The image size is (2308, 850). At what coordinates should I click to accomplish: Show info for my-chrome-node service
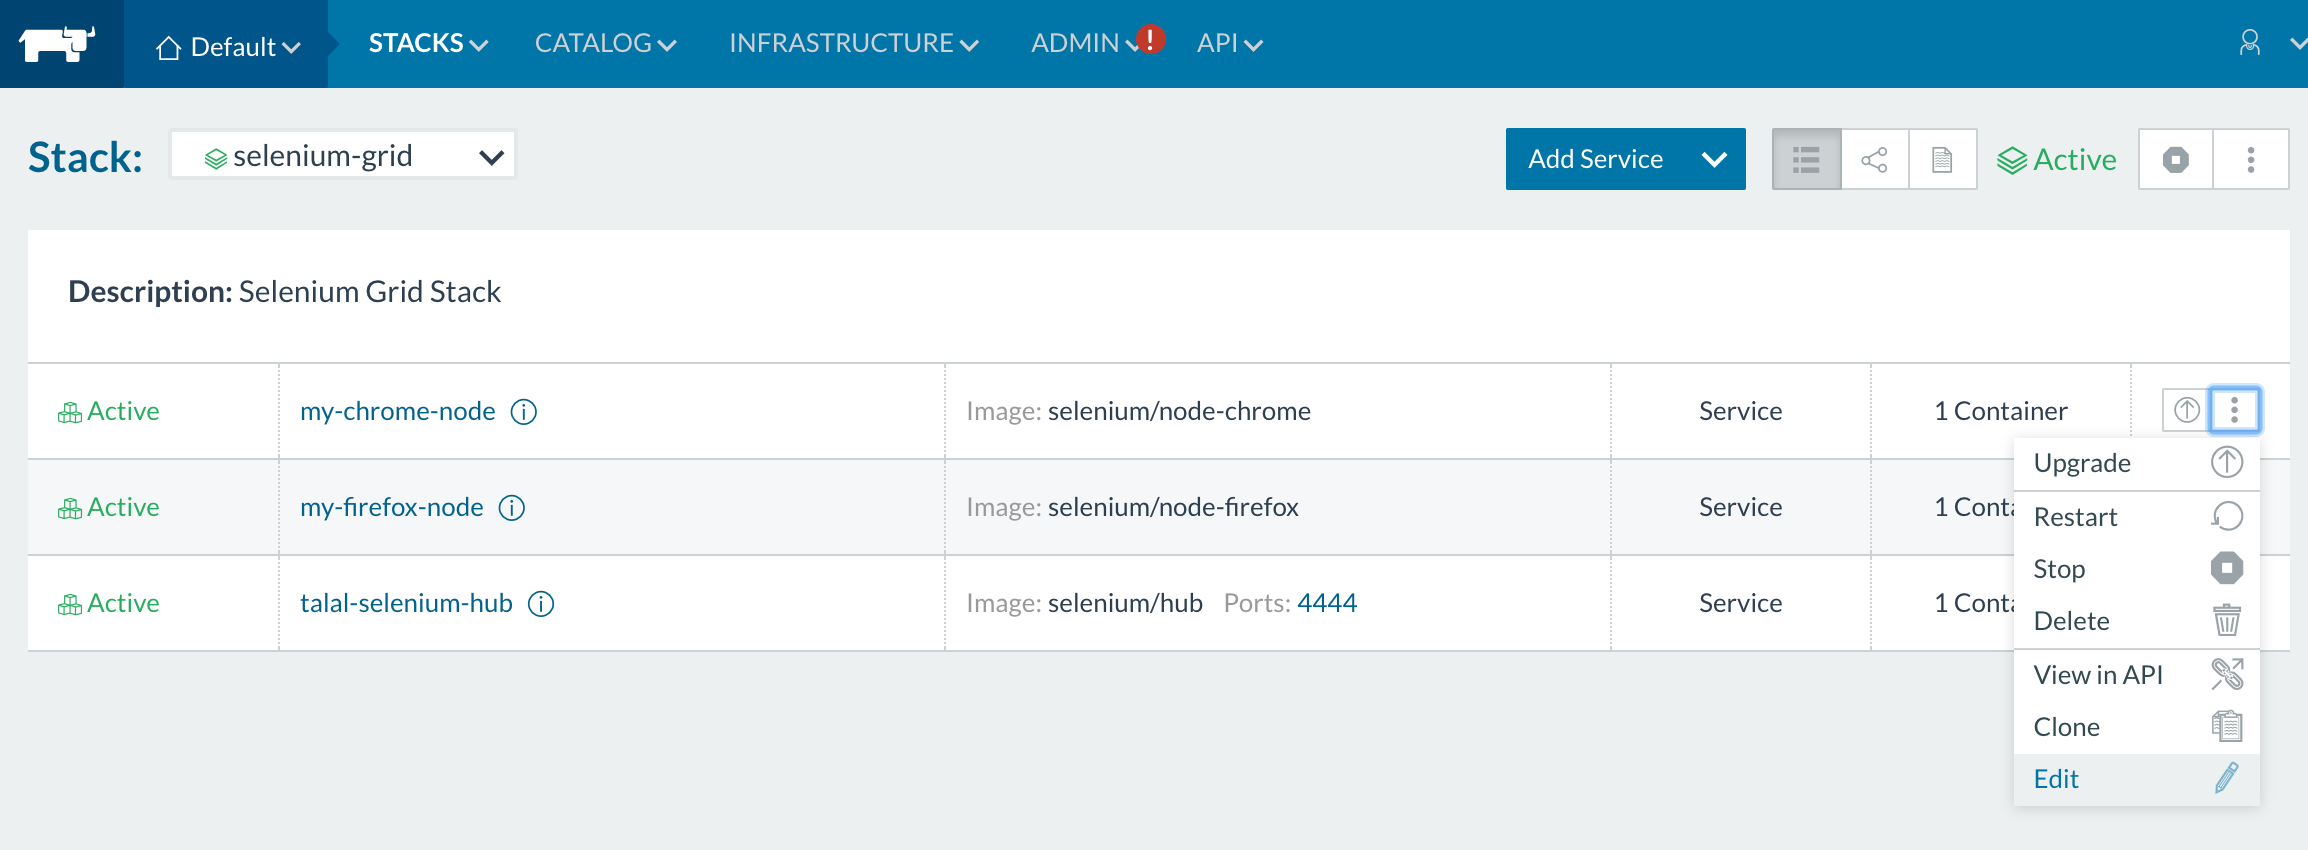[x=524, y=412]
